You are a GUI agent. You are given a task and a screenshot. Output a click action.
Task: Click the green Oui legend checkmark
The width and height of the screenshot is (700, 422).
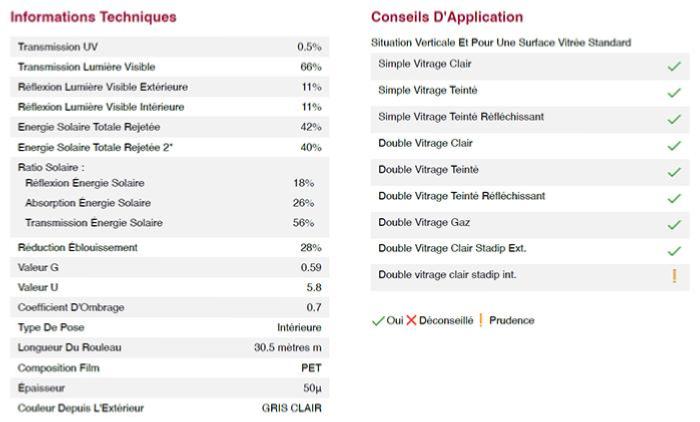pyautogui.click(x=378, y=321)
